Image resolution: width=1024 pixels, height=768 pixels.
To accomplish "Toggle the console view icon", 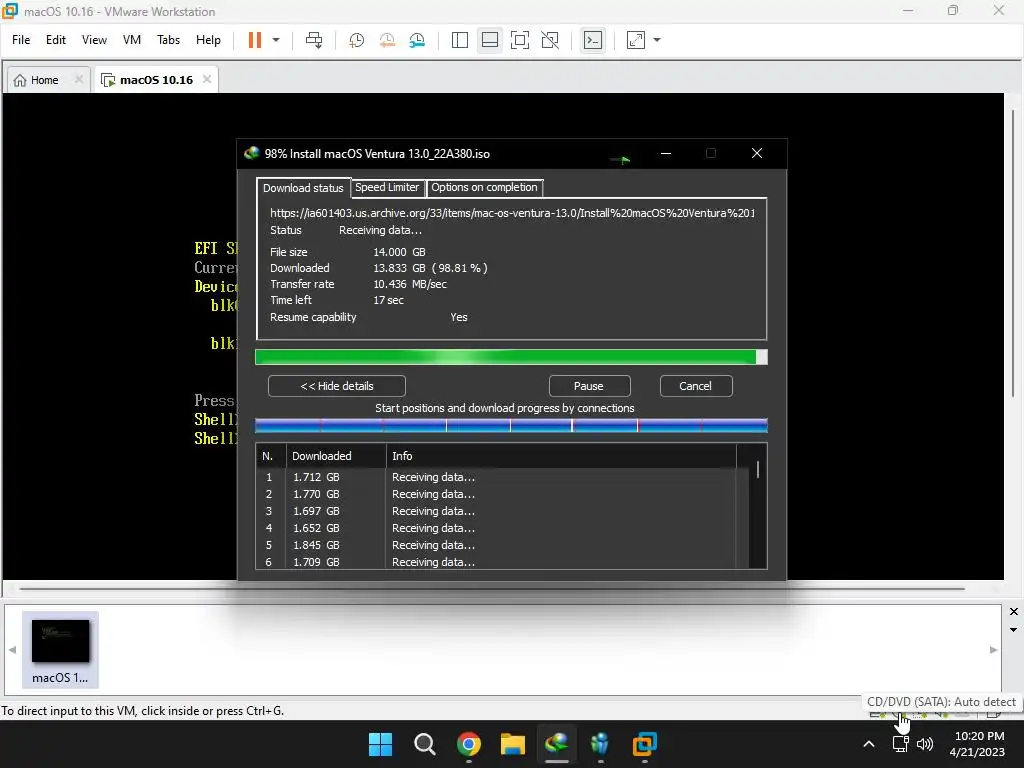I will [x=593, y=40].
